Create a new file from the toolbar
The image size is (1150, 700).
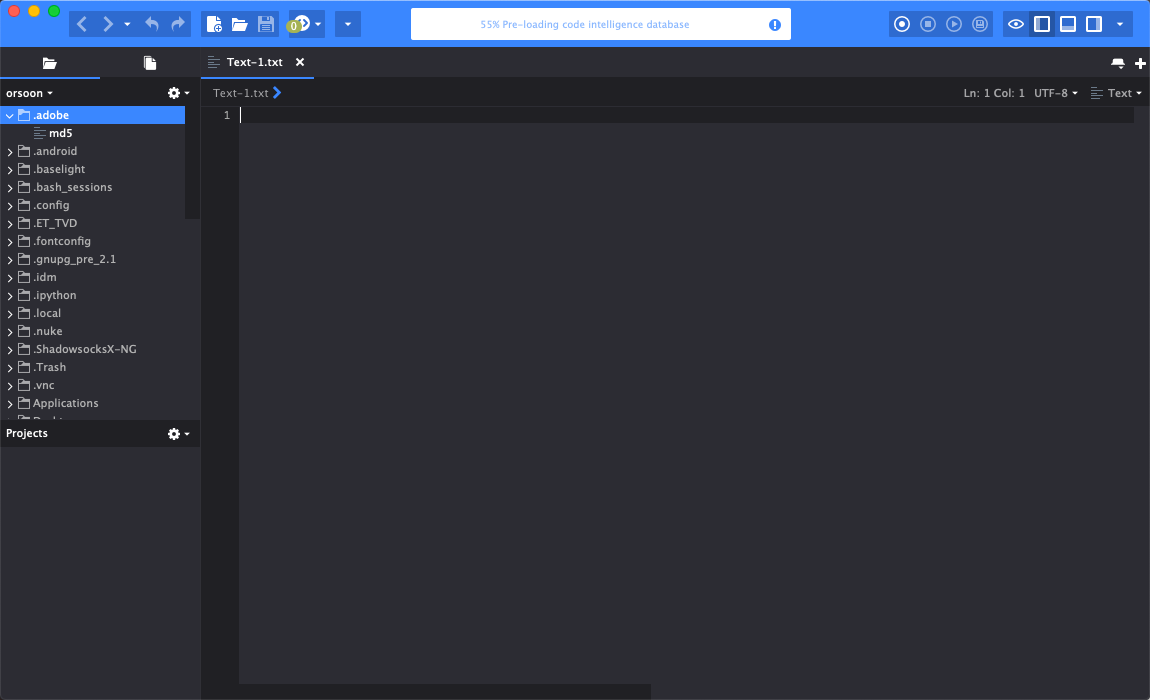point(214,24)
